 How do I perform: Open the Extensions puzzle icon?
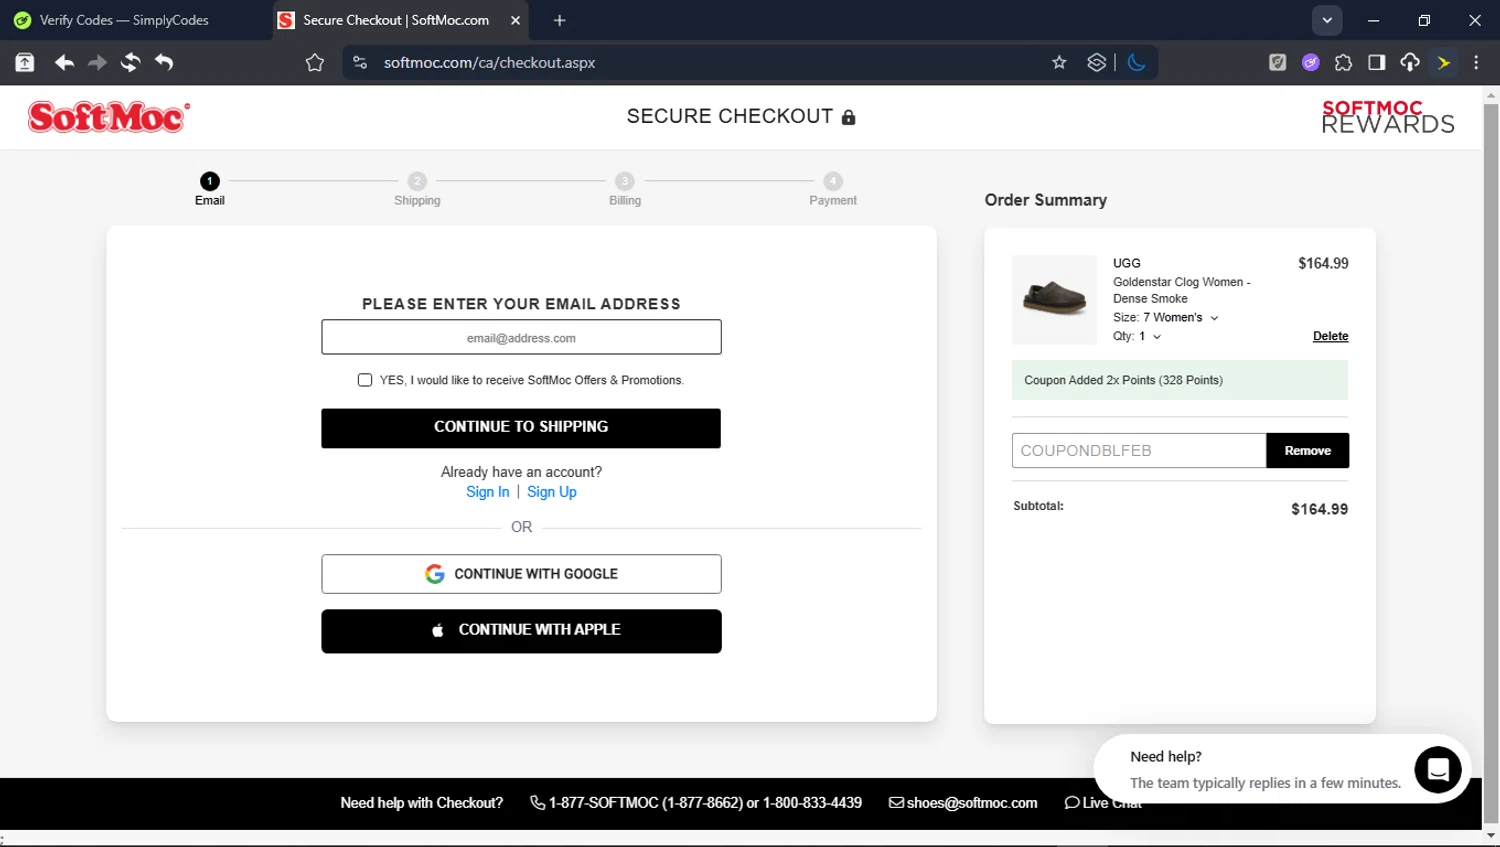[1344, 63]
